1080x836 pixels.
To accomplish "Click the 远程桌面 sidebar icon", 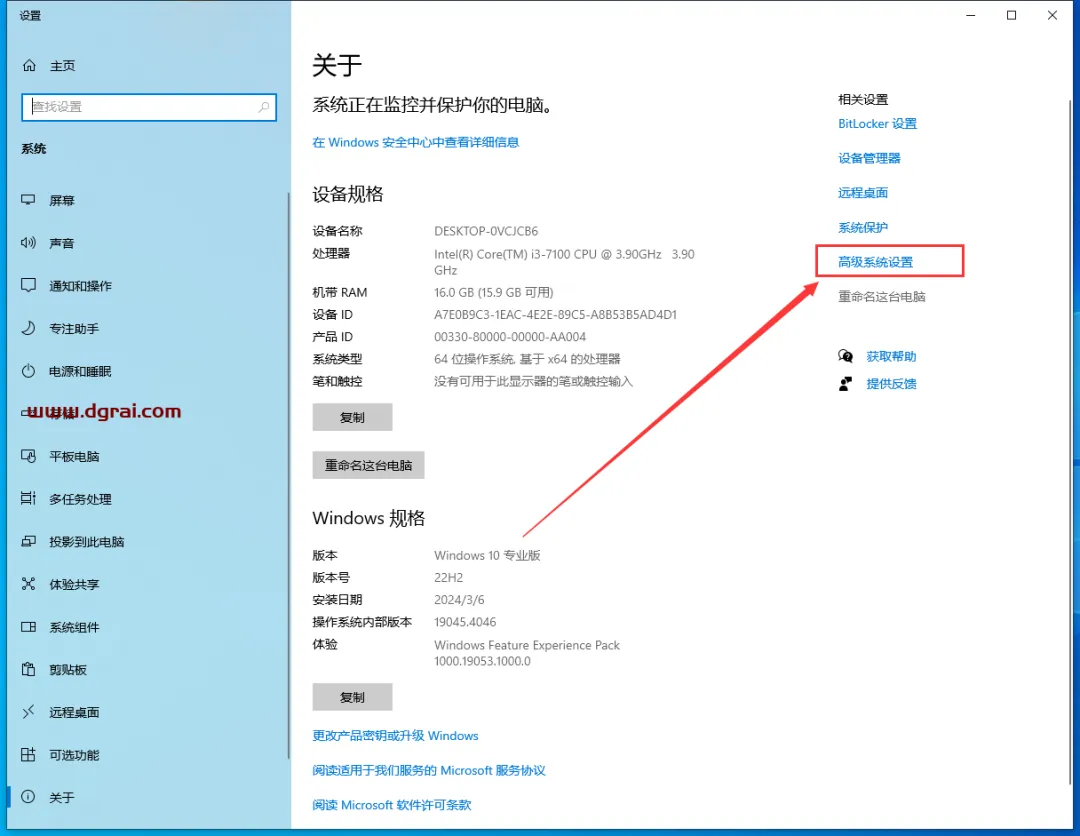I will coord(28,712).
